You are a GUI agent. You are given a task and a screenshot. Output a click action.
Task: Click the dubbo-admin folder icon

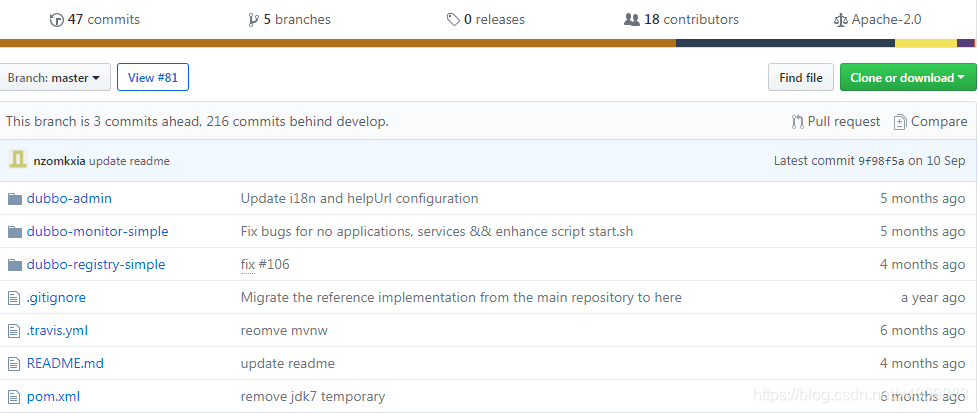[14, 198]
